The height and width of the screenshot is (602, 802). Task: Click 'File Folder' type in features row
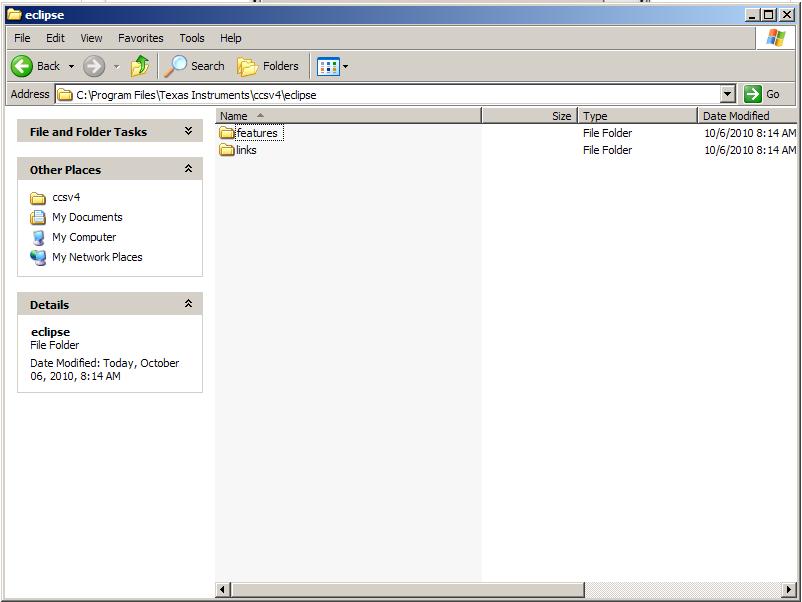pos(608,133)
